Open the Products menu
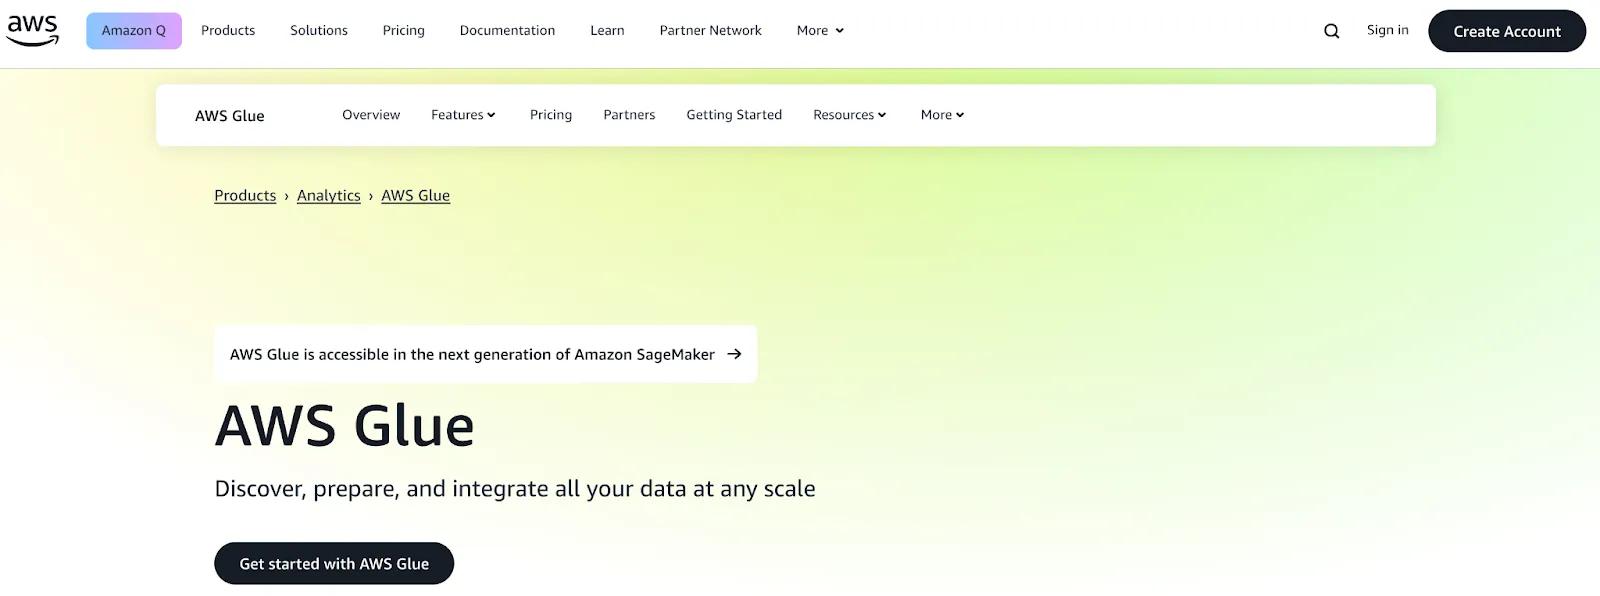This screenshot has height=596, width=1600. (x=228, y=31)
